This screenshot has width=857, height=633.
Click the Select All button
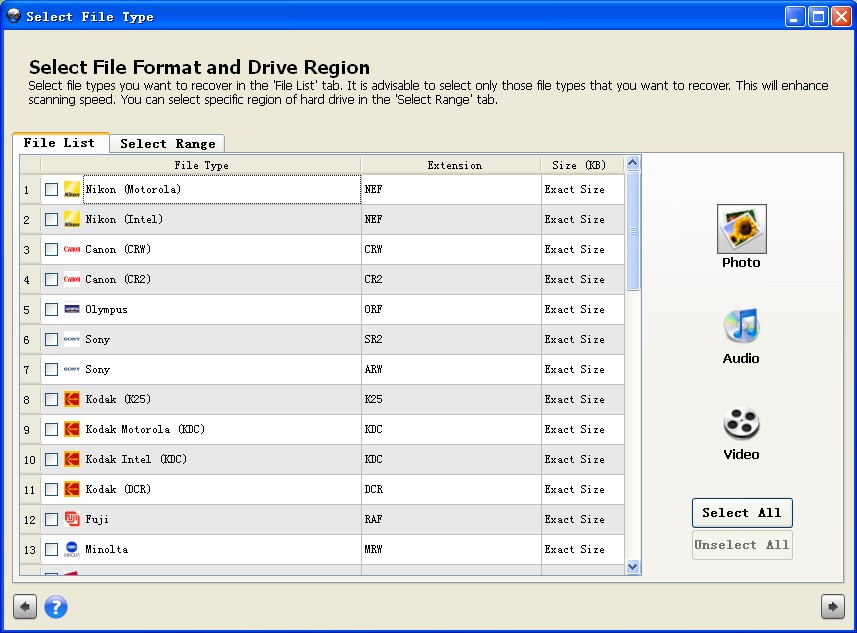[742, 513]
